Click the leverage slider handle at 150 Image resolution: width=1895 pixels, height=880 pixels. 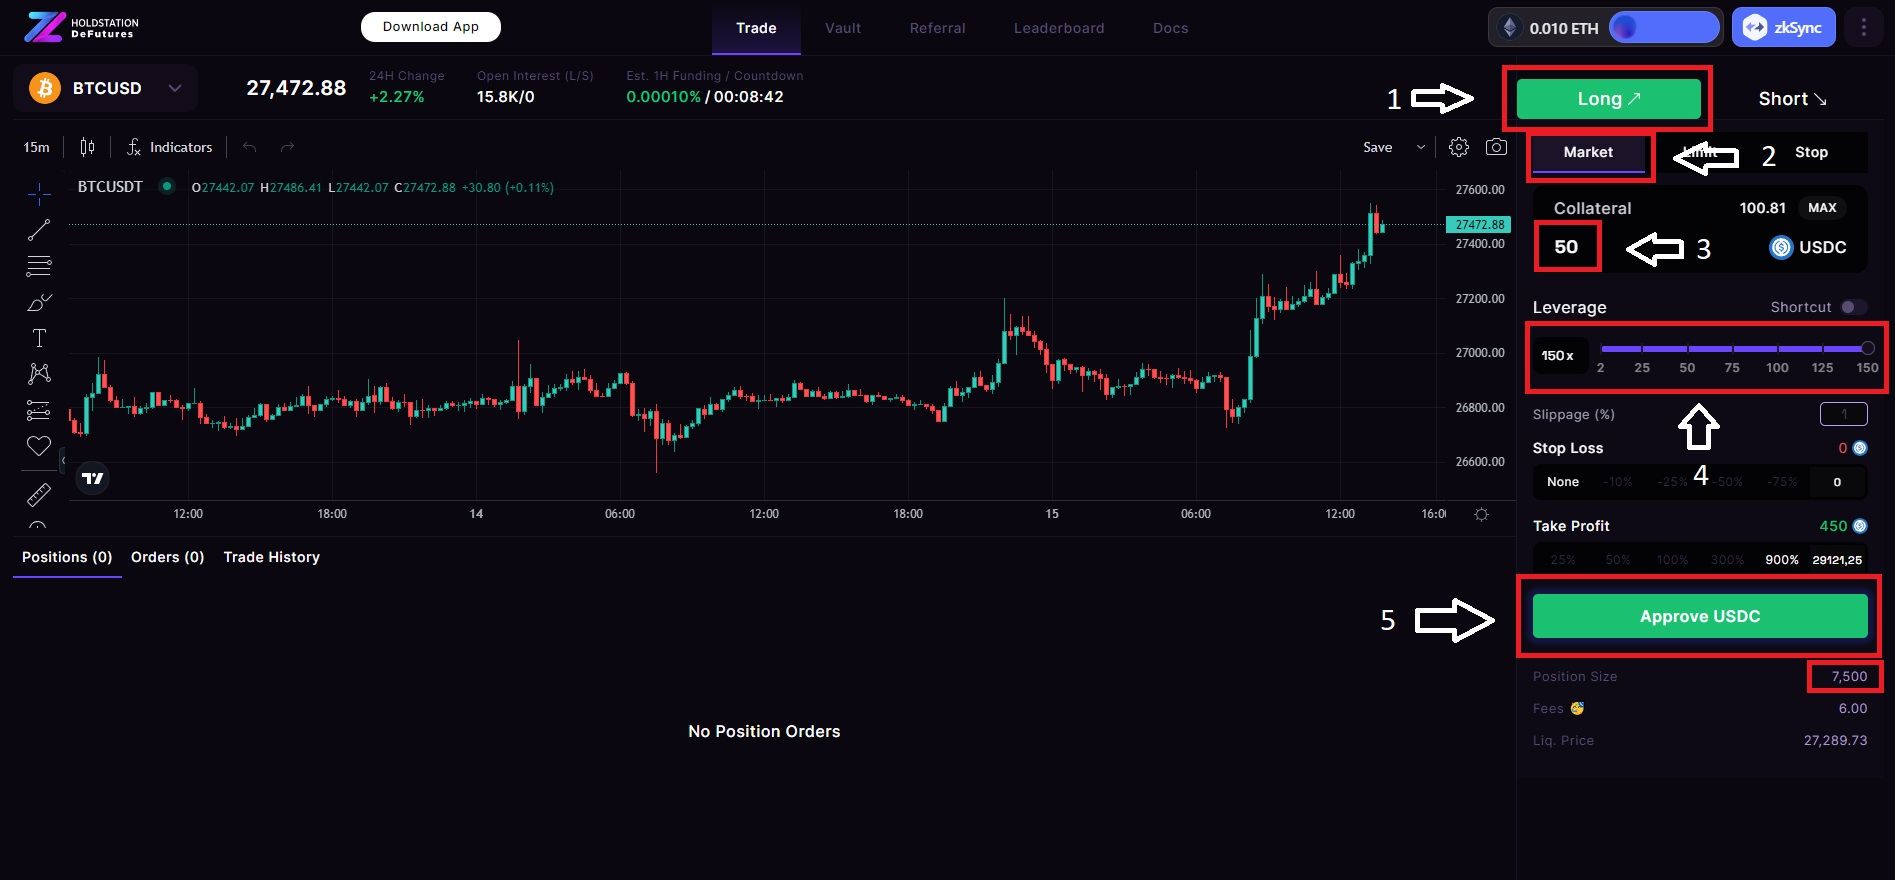(1867, 348)
